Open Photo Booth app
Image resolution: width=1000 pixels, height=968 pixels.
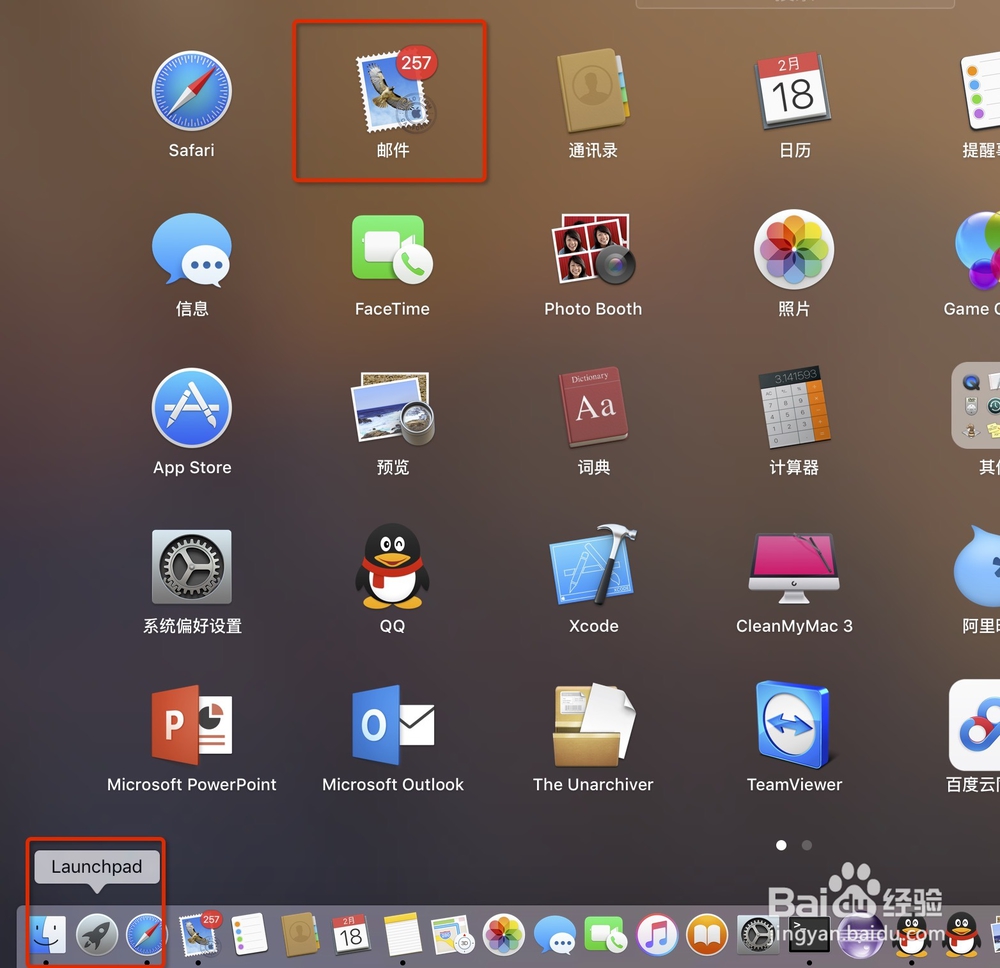click(x=593, y=249)
